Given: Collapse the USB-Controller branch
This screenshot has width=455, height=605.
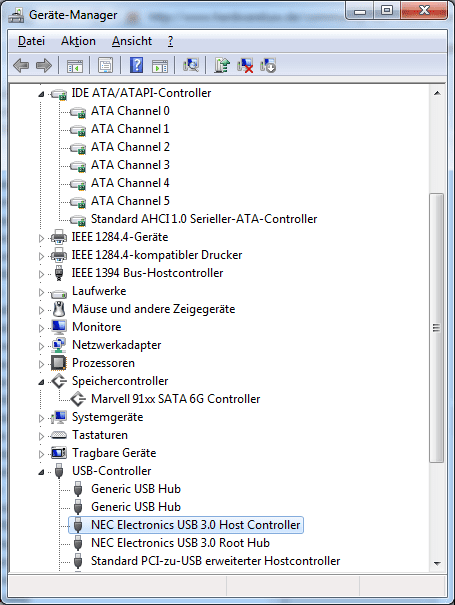Looking at the screenshot, I should [41, 472].
